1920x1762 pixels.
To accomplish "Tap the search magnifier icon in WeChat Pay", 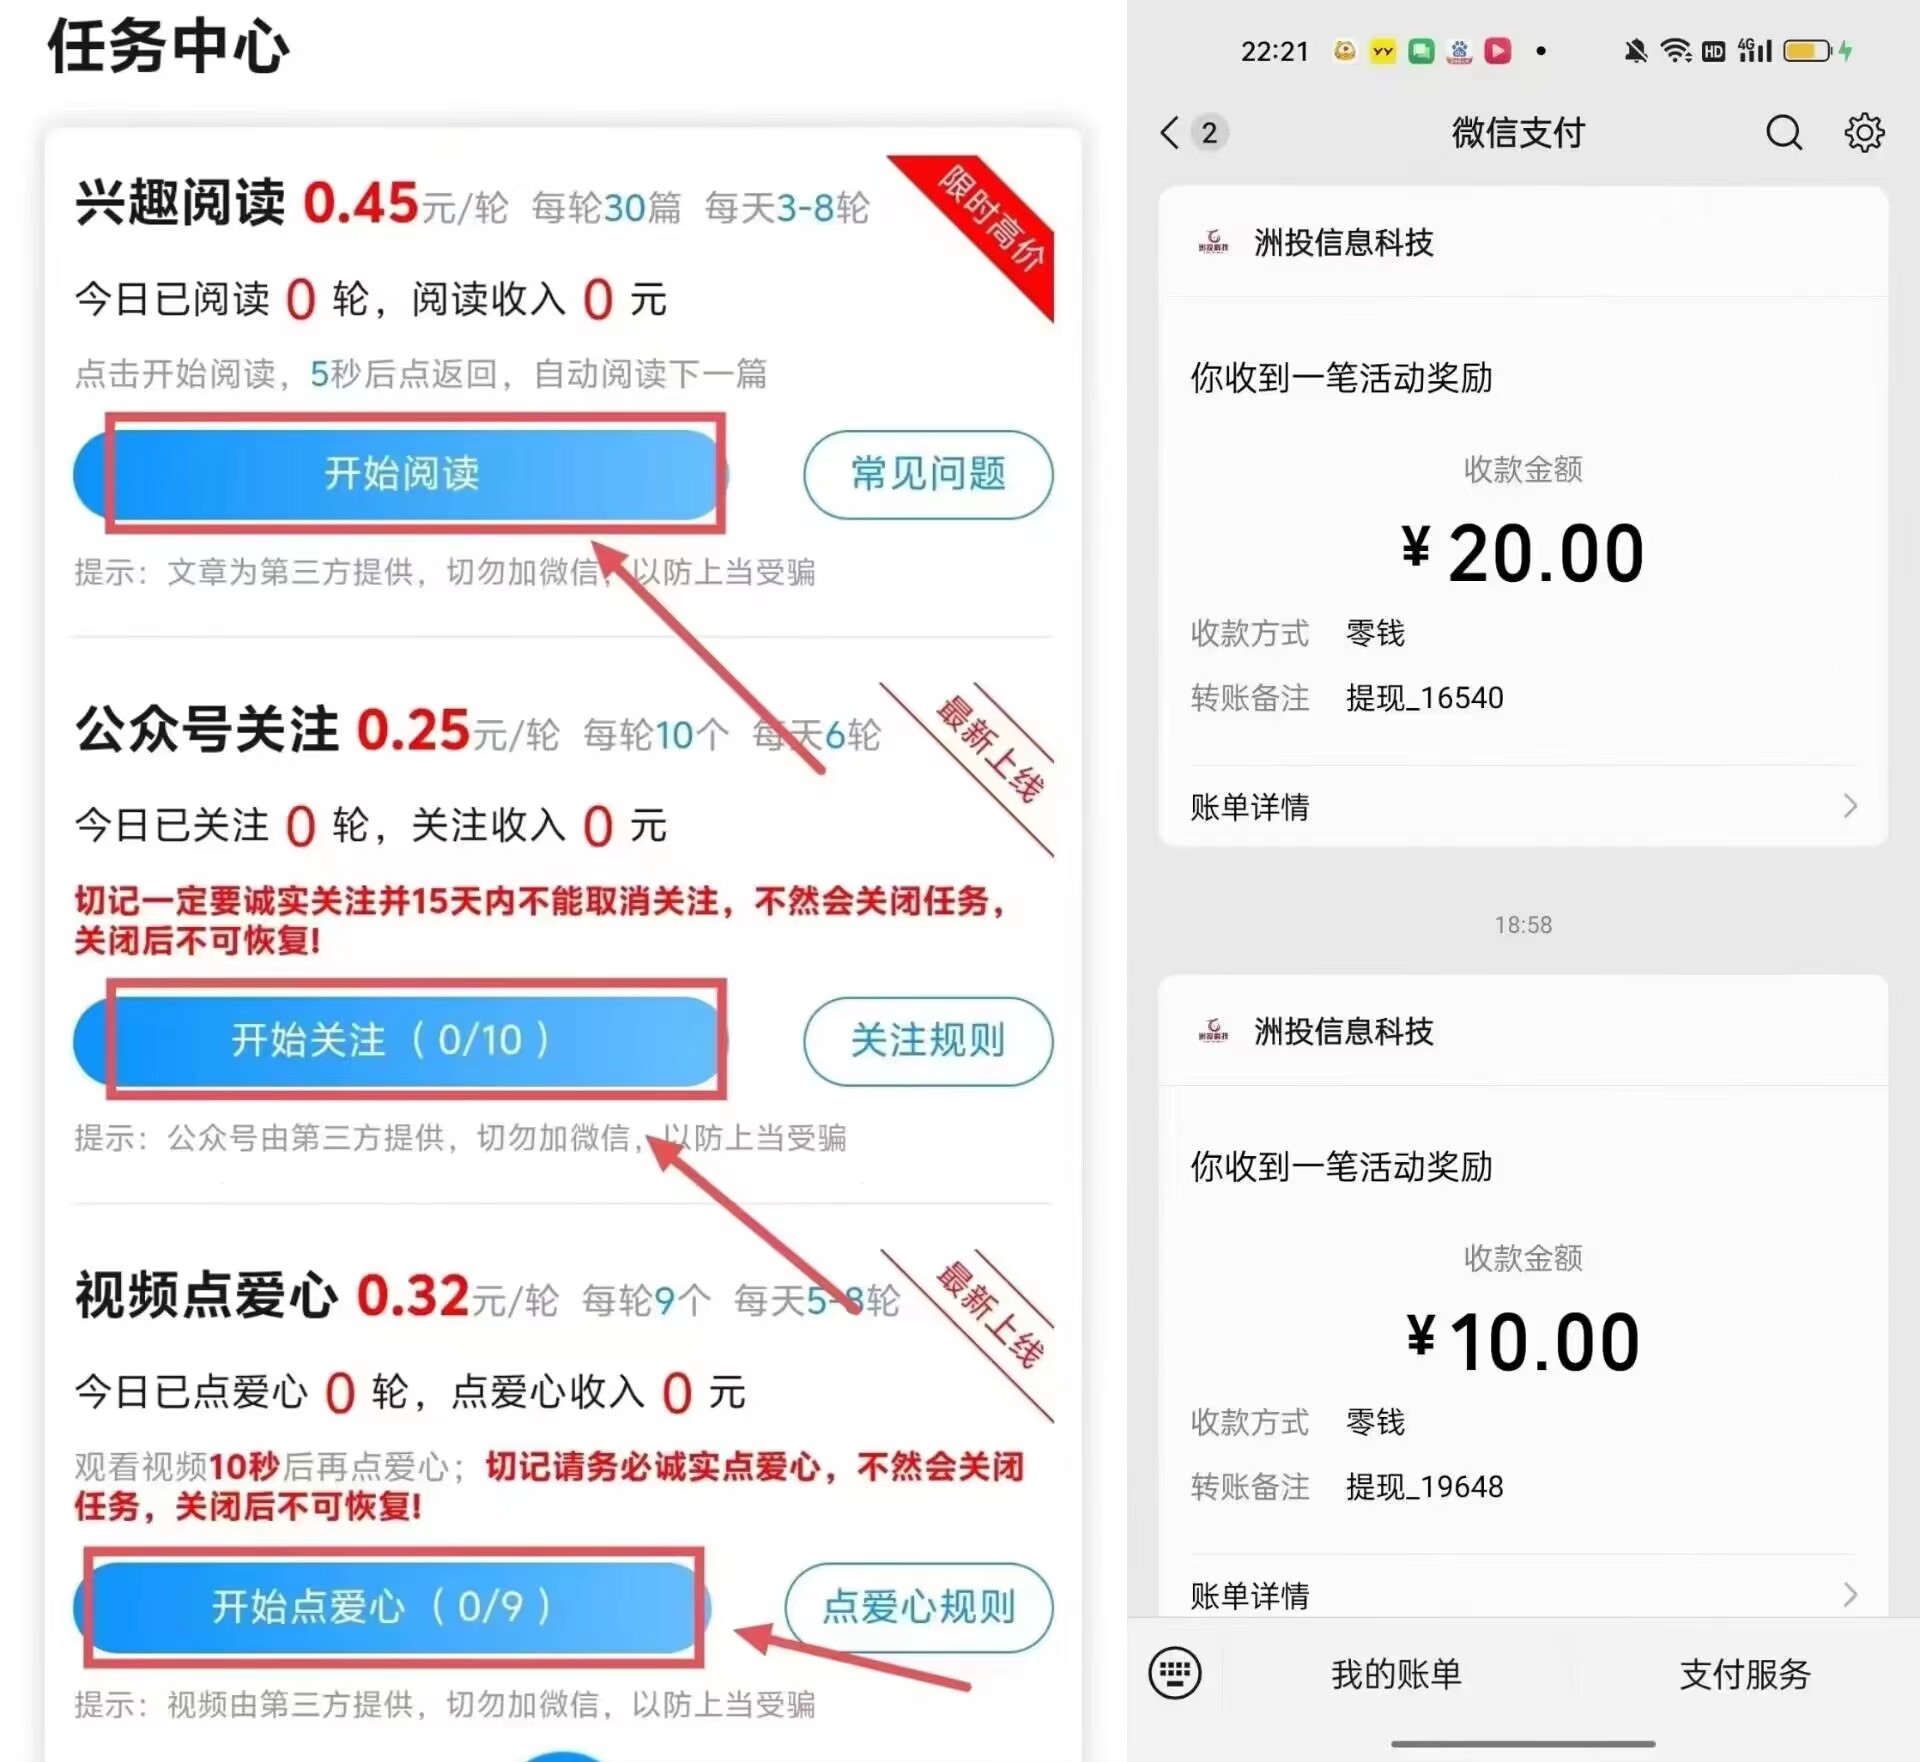I will tap(1783, 132).
